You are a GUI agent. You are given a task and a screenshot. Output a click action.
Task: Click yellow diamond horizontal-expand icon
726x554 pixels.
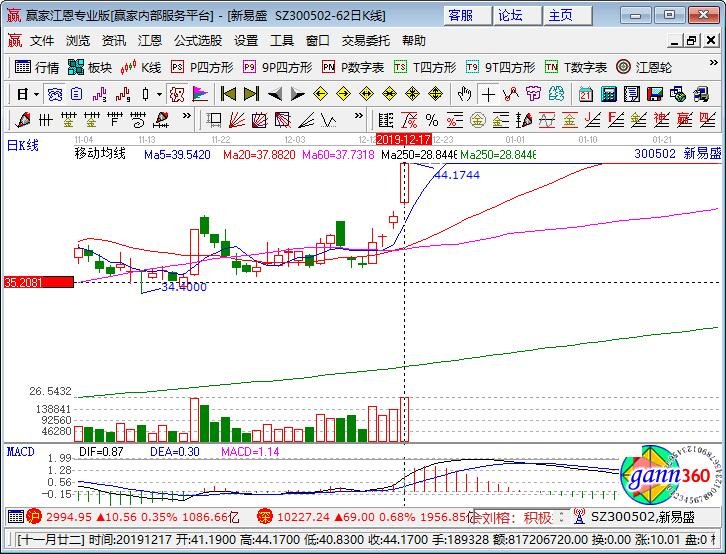(366, 95)
